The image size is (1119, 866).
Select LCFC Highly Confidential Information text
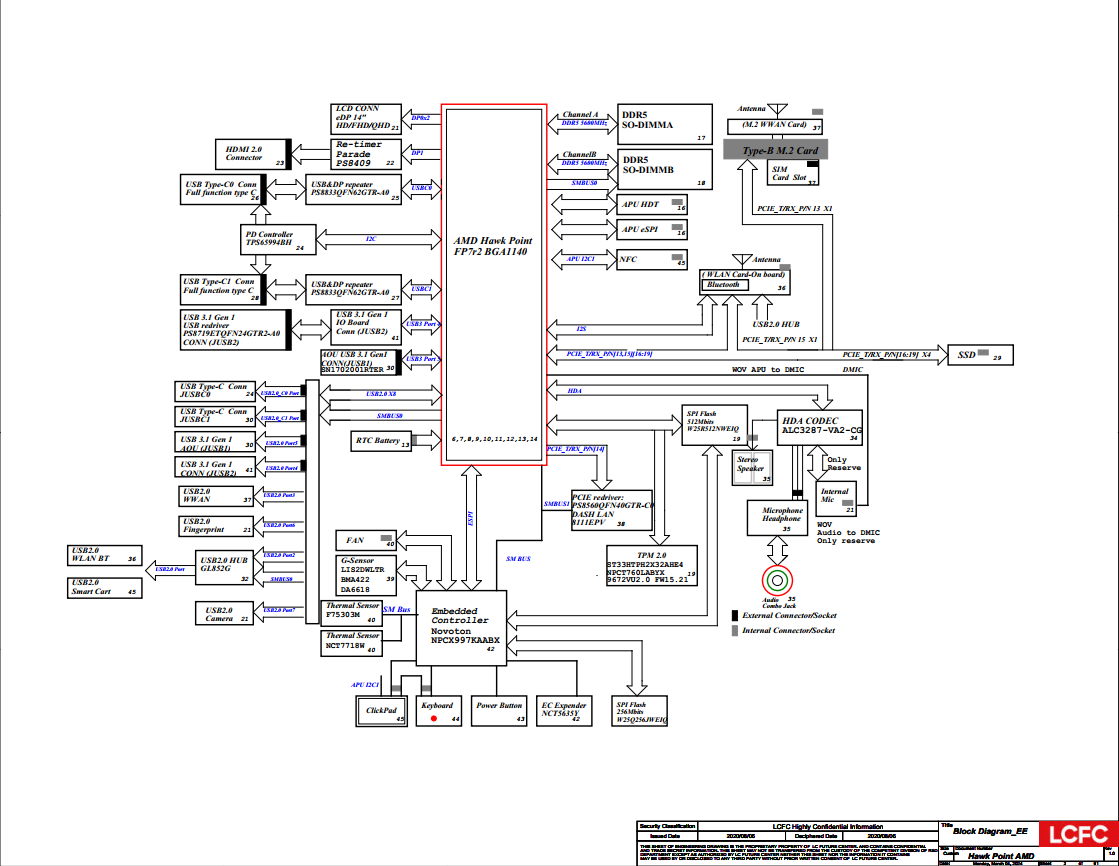828,827
